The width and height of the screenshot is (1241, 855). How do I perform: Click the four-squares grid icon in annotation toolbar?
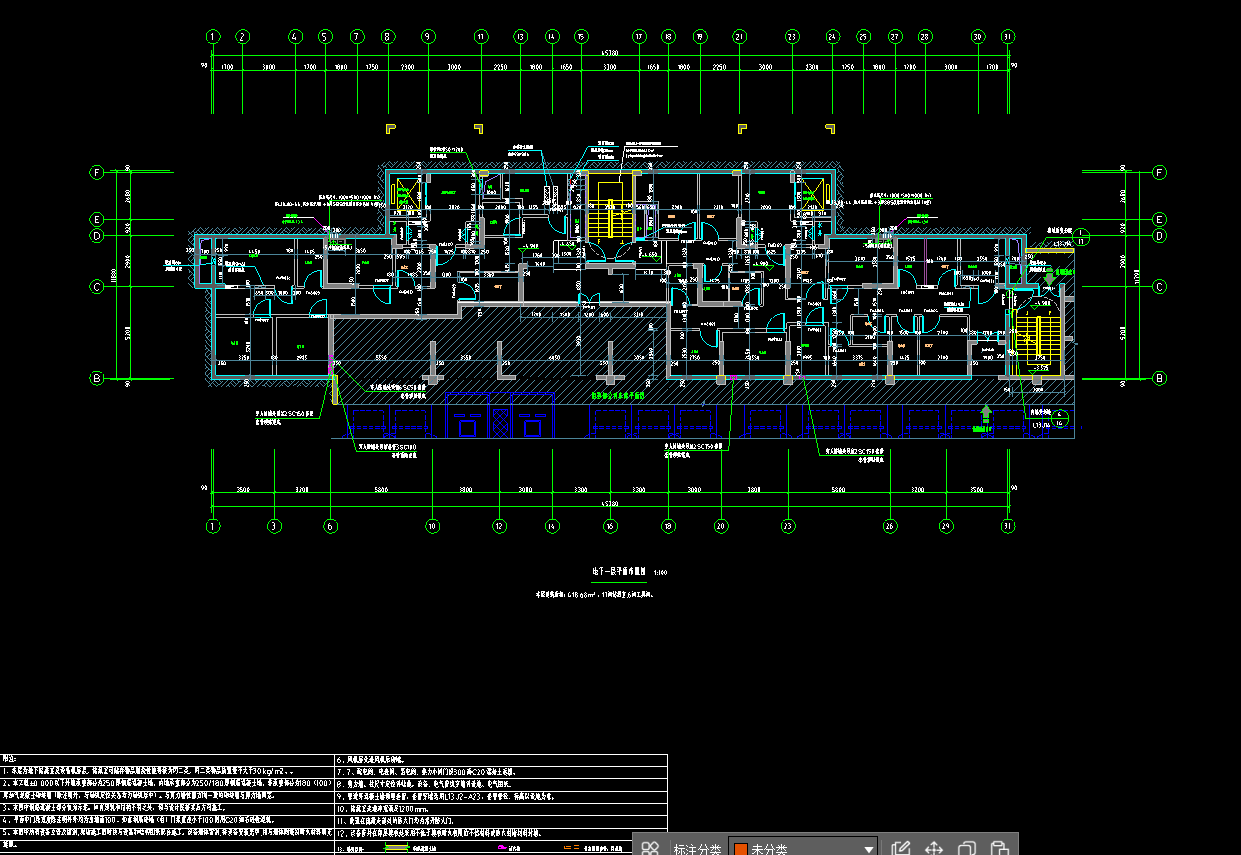click(x=650, y=848)
